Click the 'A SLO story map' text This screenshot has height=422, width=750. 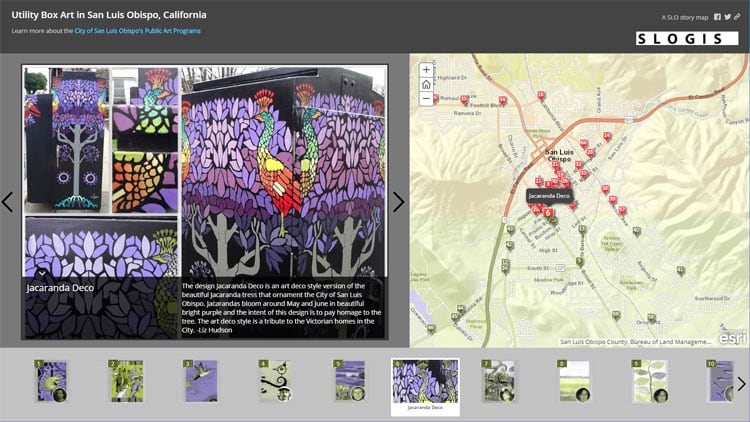(x=684, y=17)
